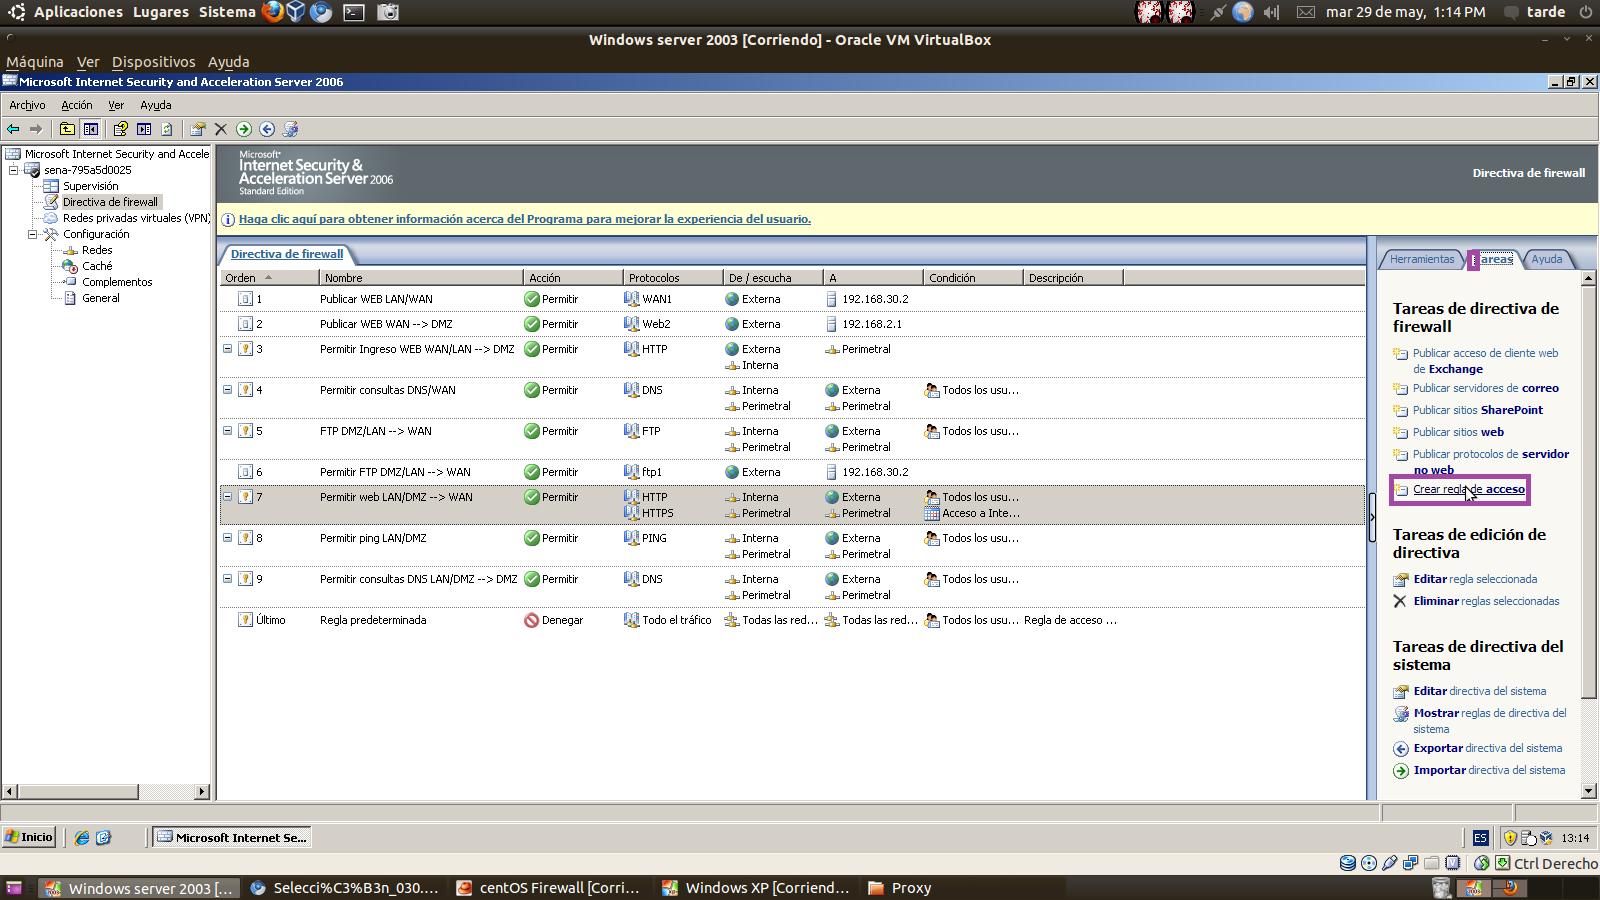
Task: Click Publicar servidores de correo icon
Action: pyautogui.click(x=1400, y=389)
